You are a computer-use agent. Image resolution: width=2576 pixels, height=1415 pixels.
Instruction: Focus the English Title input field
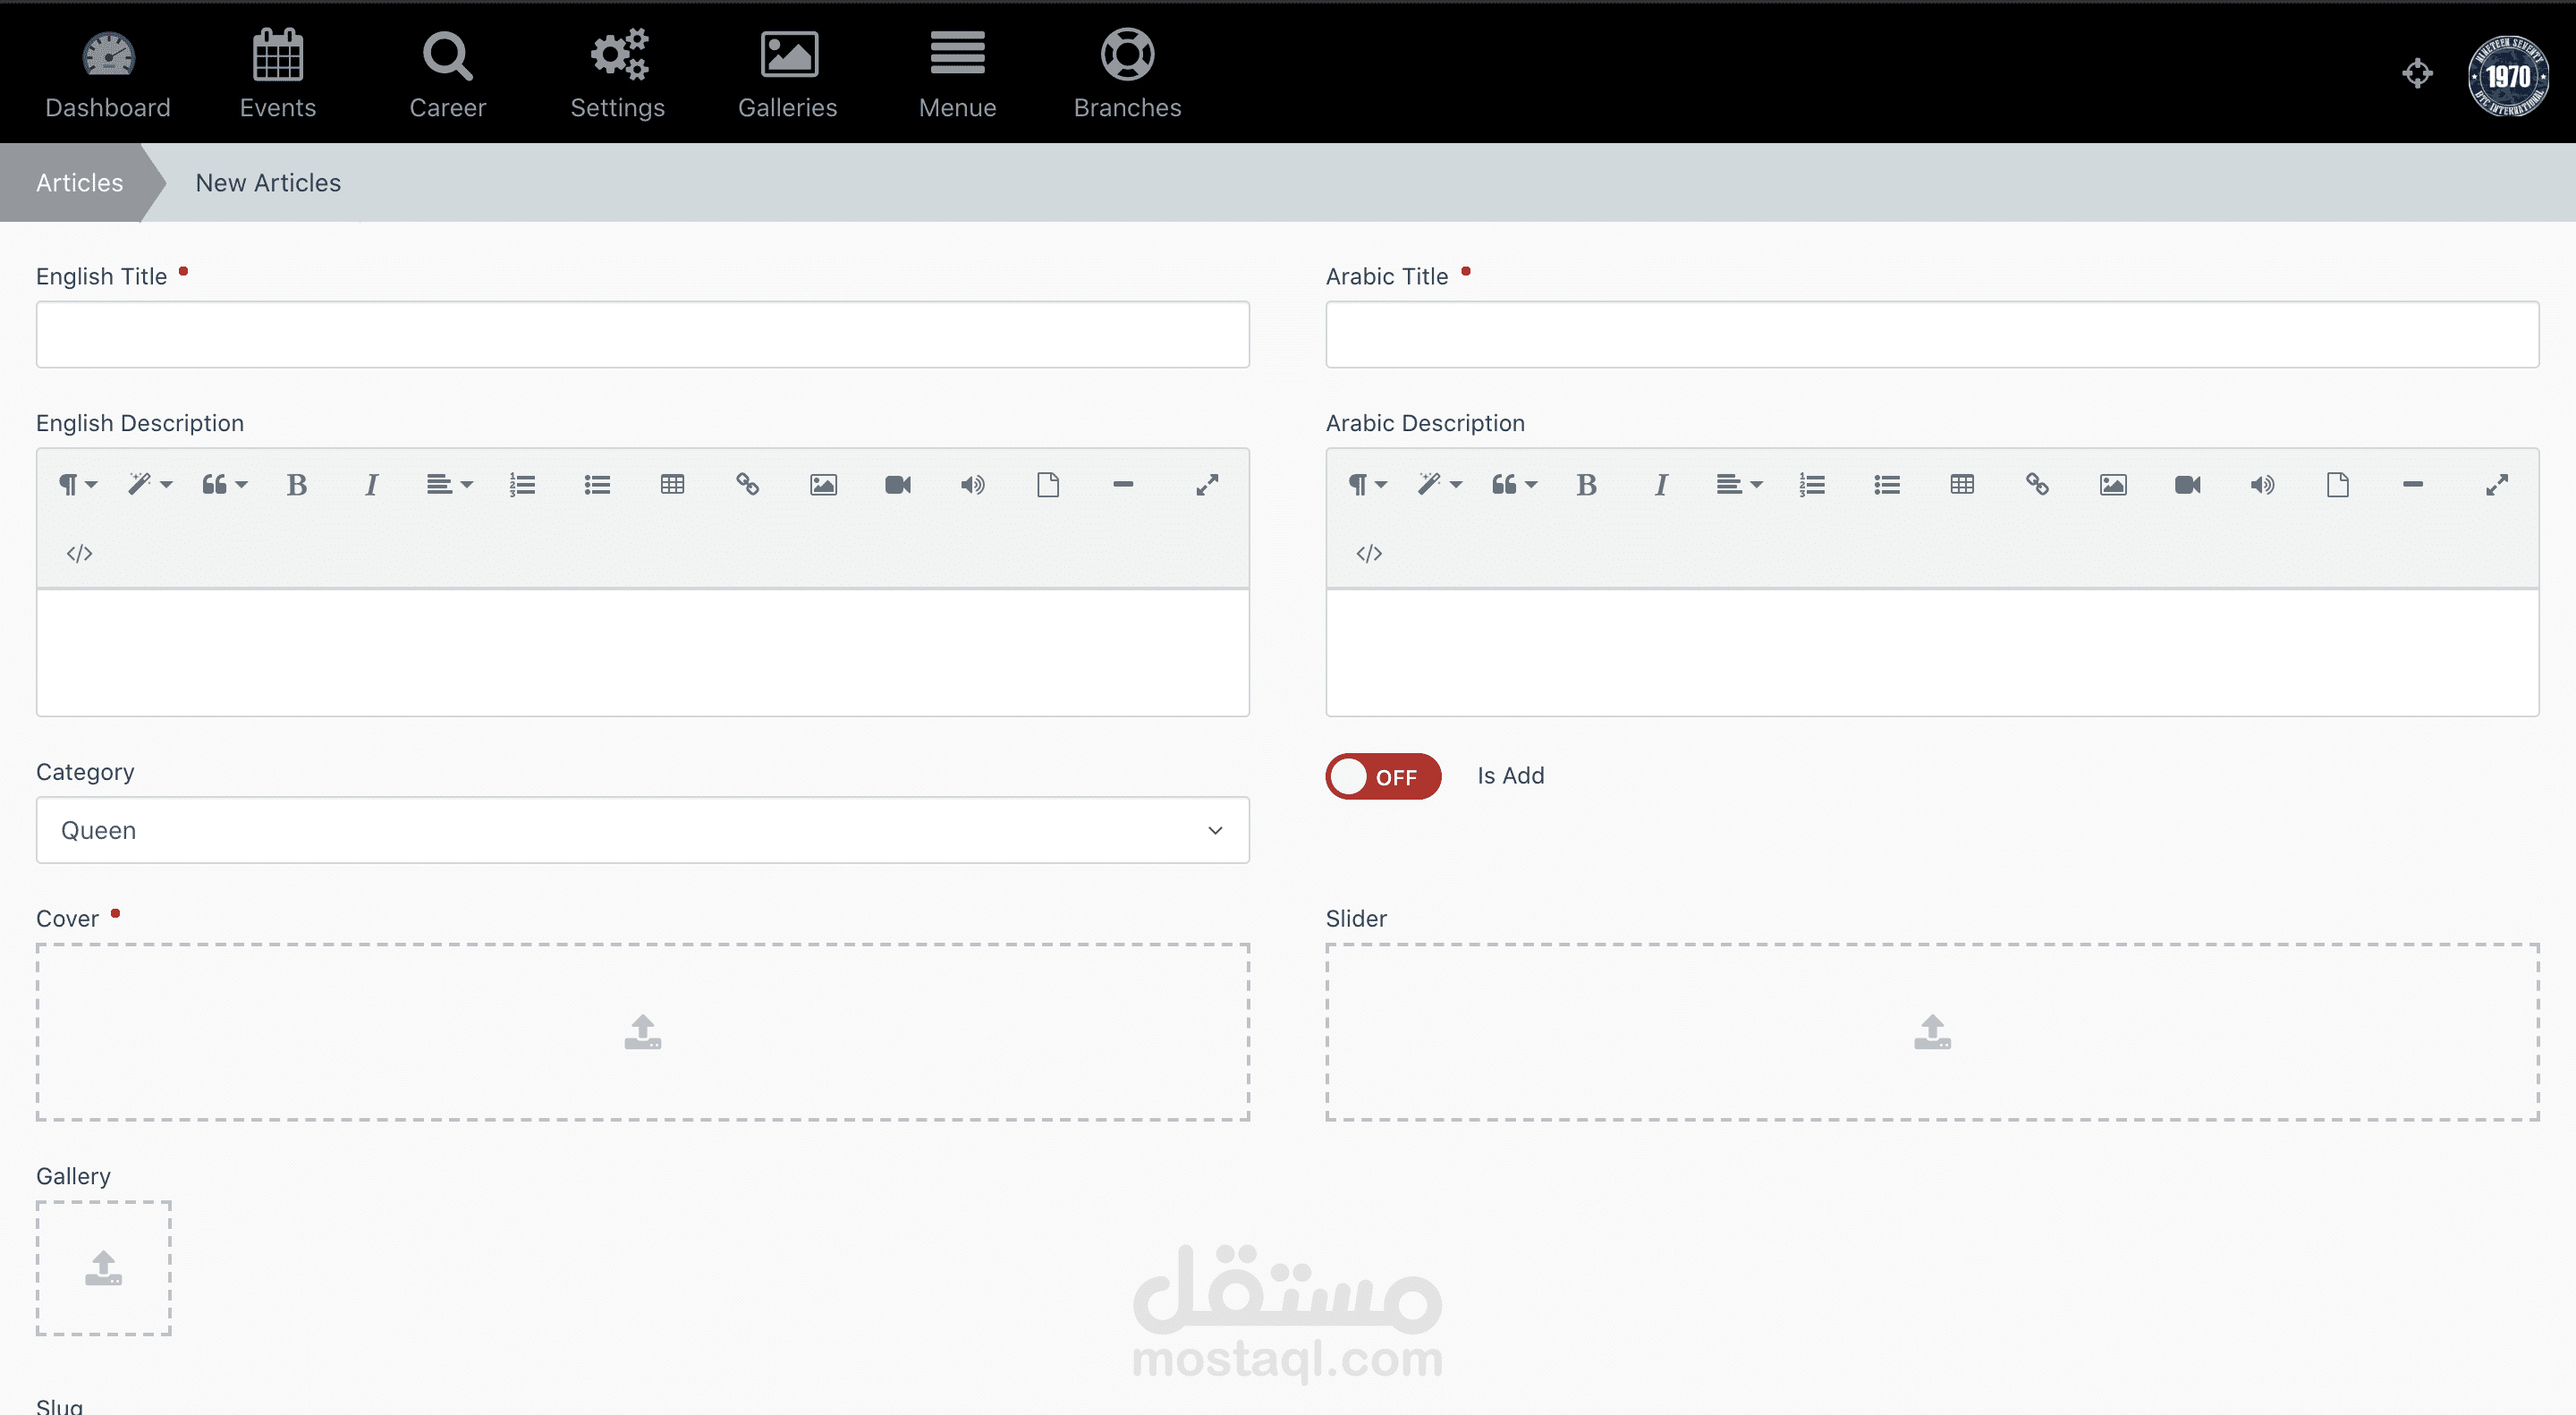pos(642,334)
